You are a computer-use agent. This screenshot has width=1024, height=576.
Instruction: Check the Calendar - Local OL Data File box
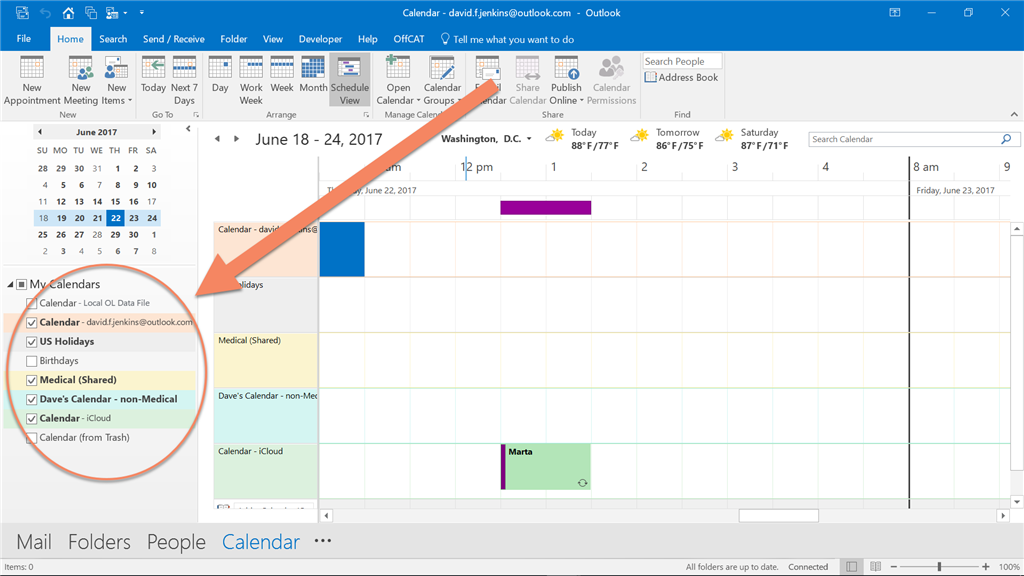coord(31,303)
